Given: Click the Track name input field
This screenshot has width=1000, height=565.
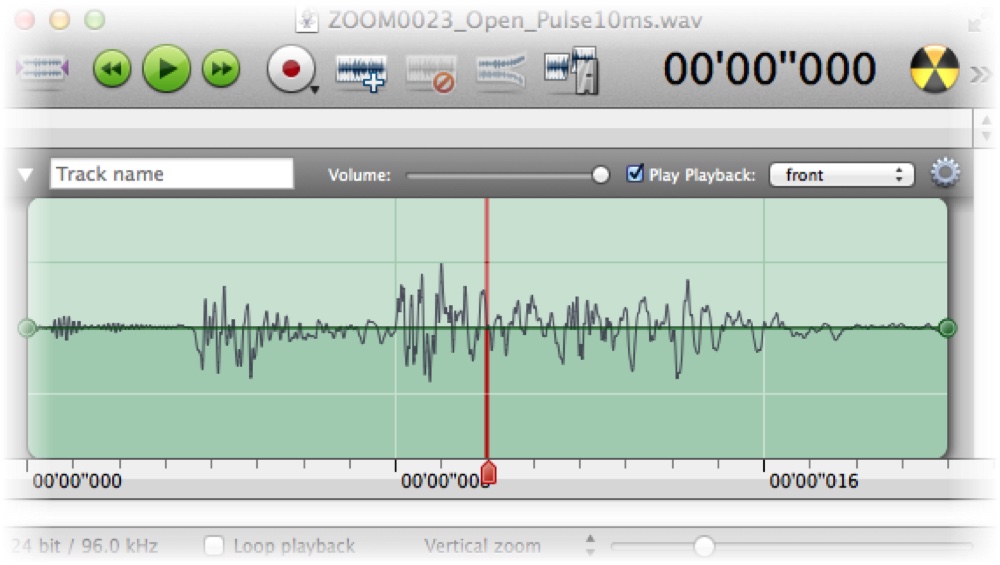Looking at the screenshot, I should point(172,173).
